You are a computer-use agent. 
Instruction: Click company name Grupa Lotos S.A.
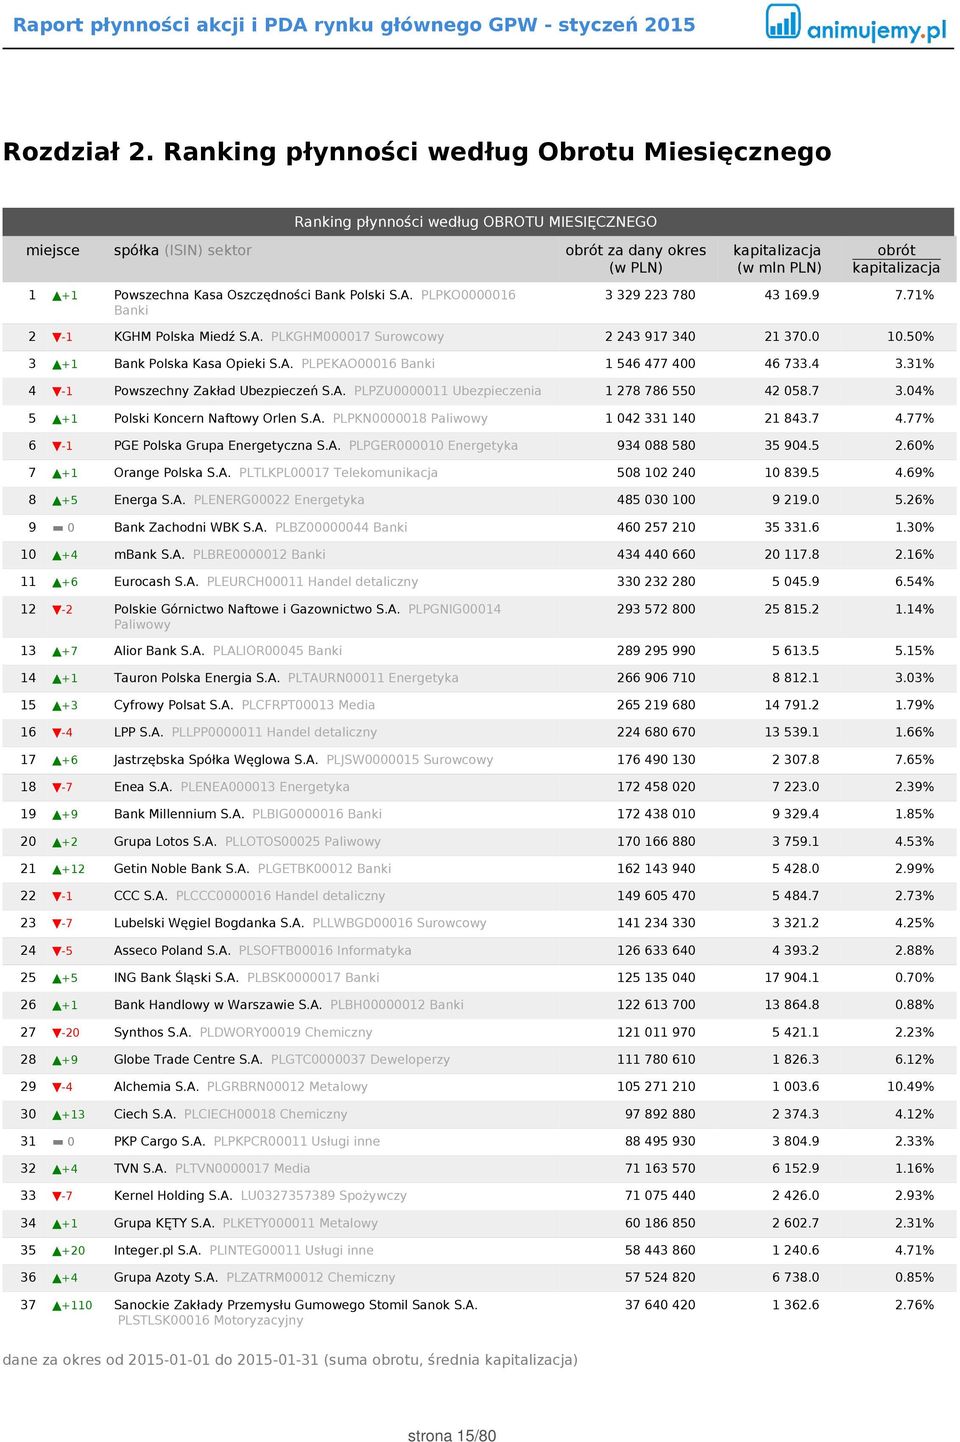[x=165, y=842]
